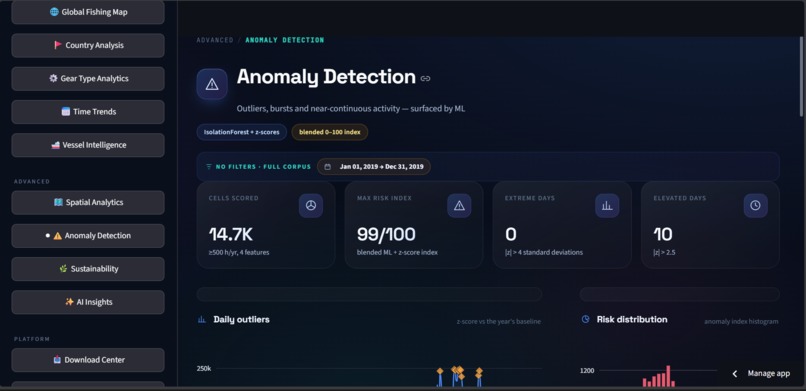Expand Manage app with the chevron
The height and width of the screenshot is (391, 806).
(735, 374)
